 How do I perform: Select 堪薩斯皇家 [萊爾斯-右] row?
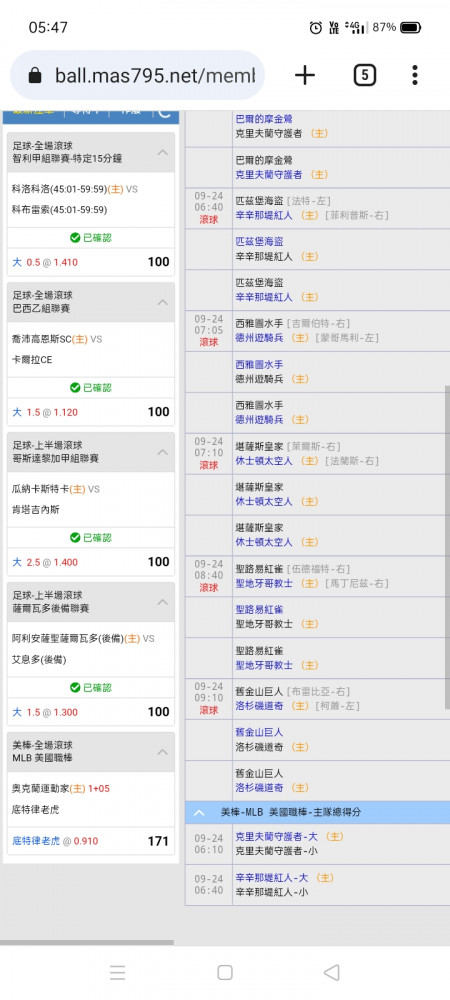coord(287,446)
